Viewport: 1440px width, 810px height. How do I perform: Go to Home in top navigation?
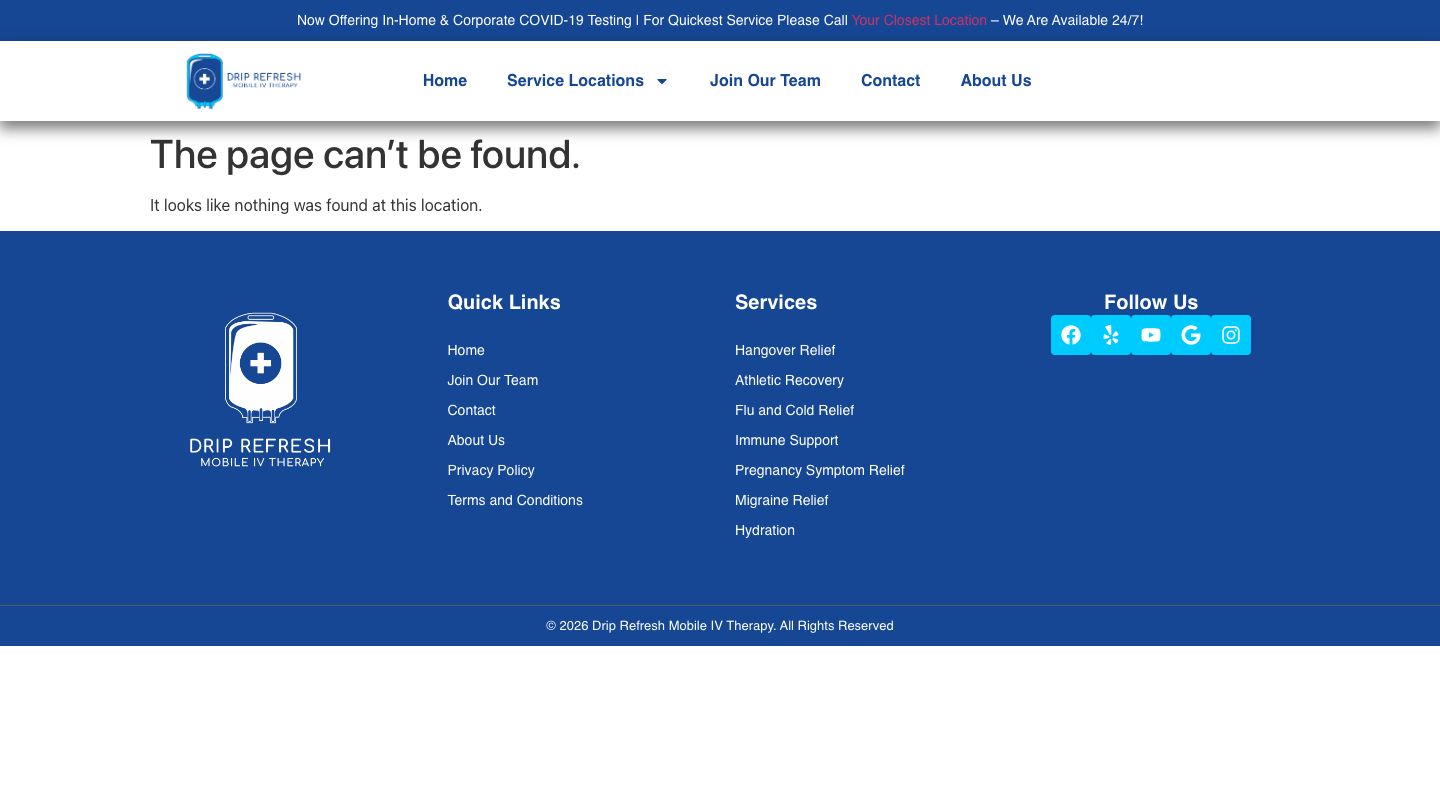point(444,81)
